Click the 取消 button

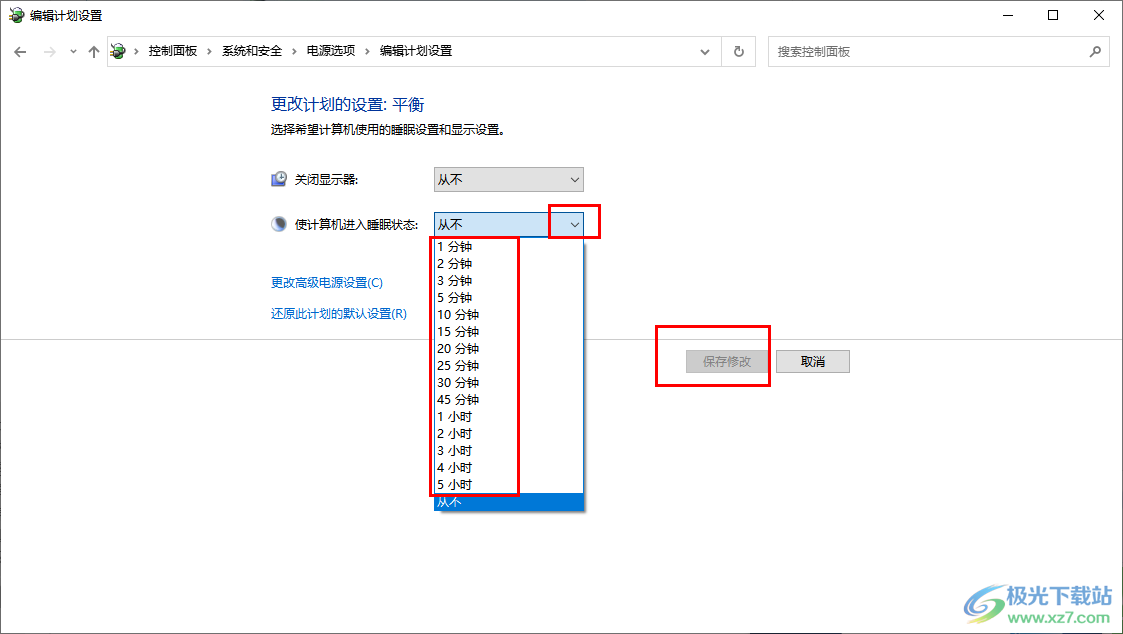pos(813,362)
